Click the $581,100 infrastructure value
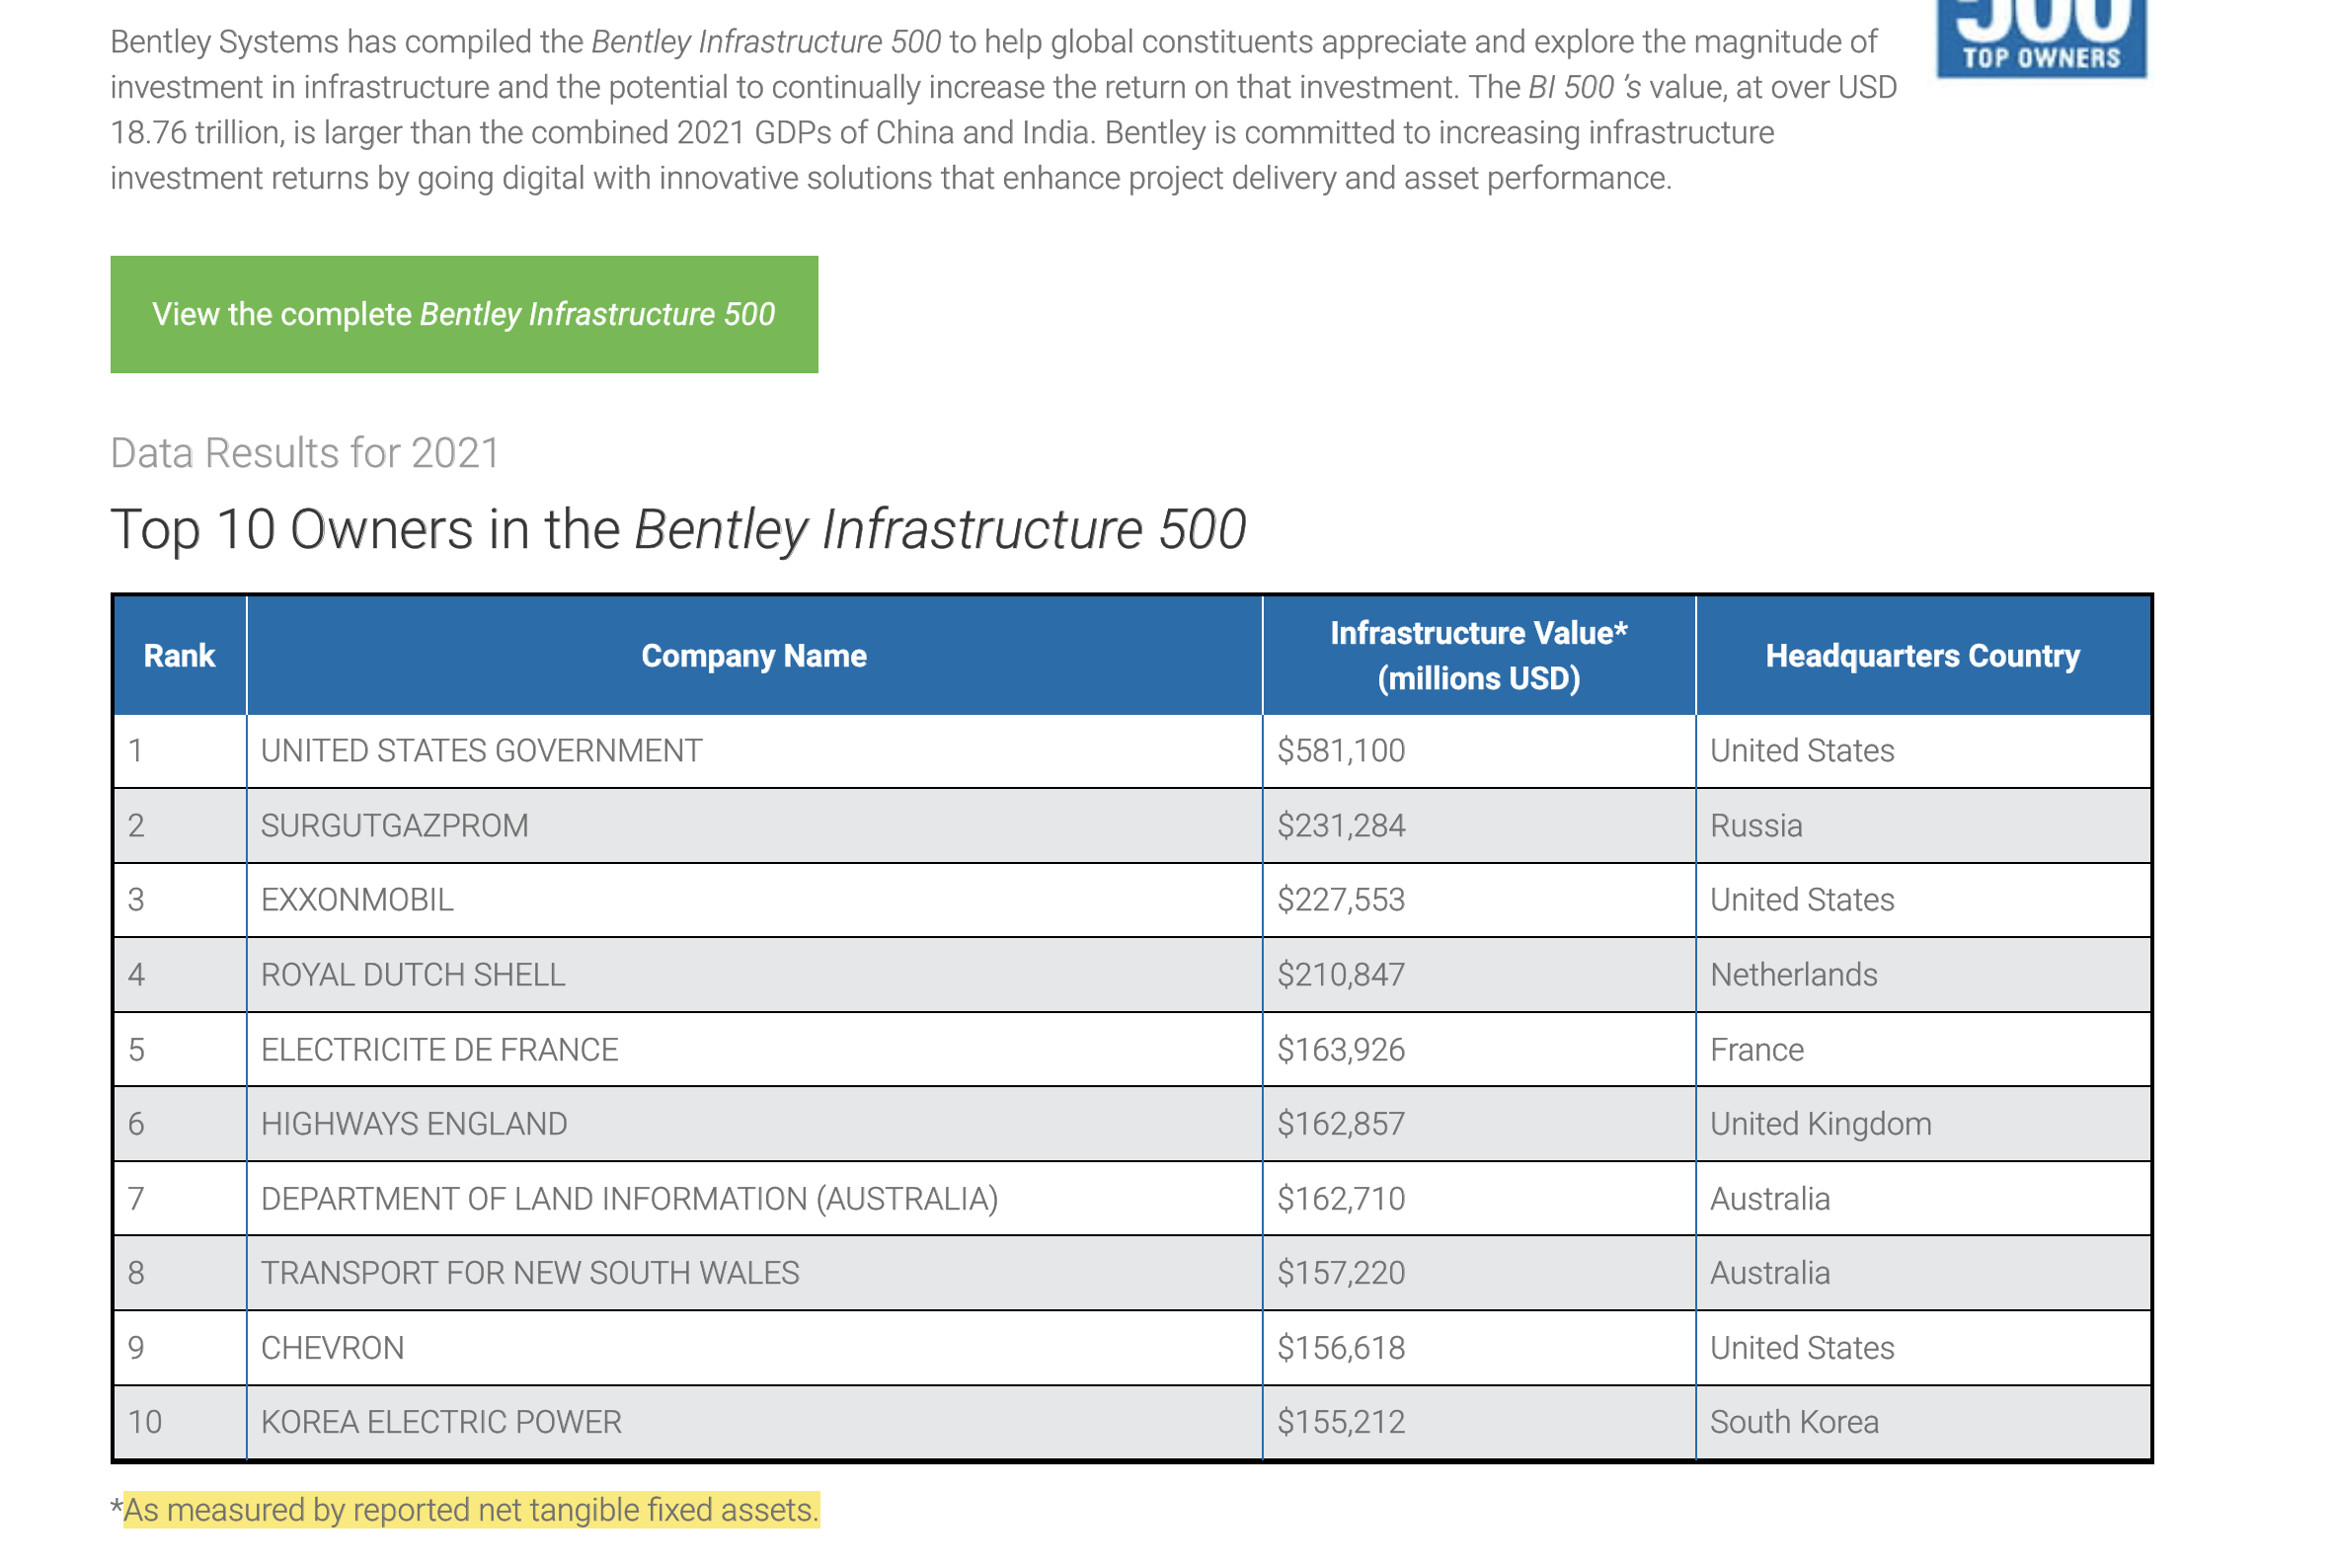2336x1568 pixels. (1341, 751)
